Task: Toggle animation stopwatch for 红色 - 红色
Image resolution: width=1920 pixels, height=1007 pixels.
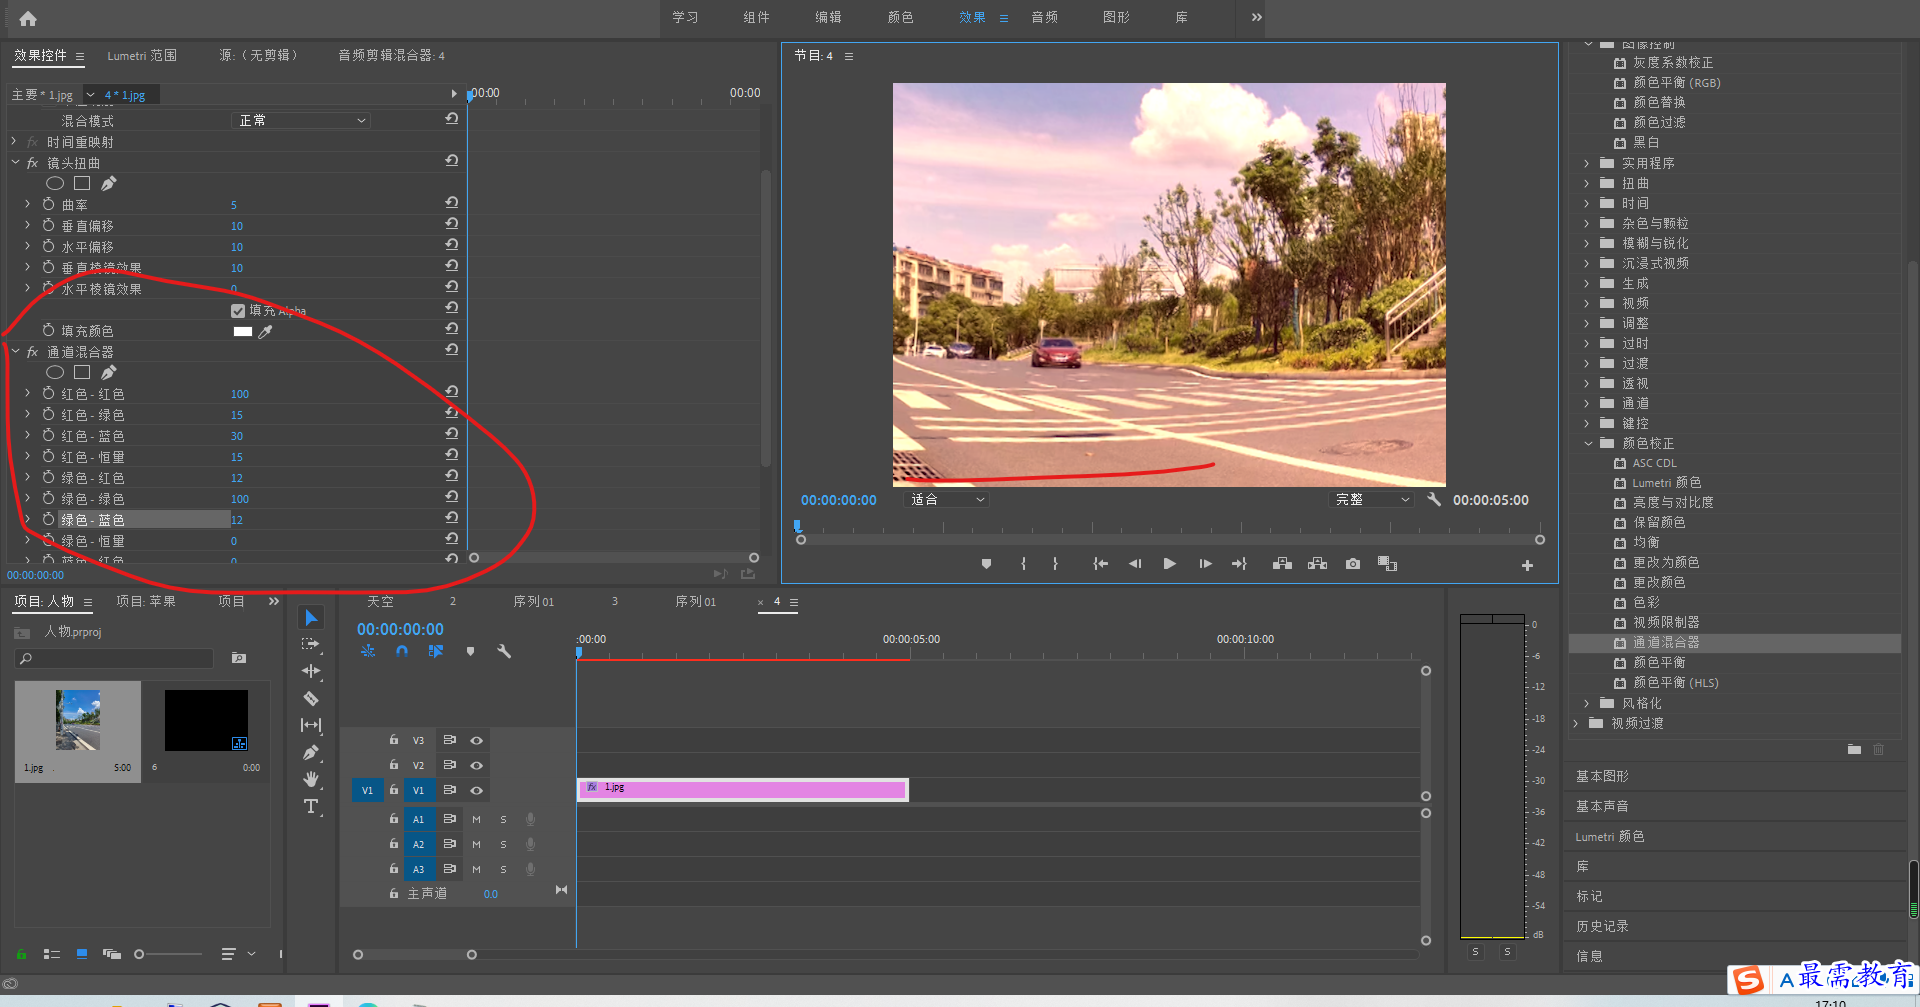Action: click(48, 393)
